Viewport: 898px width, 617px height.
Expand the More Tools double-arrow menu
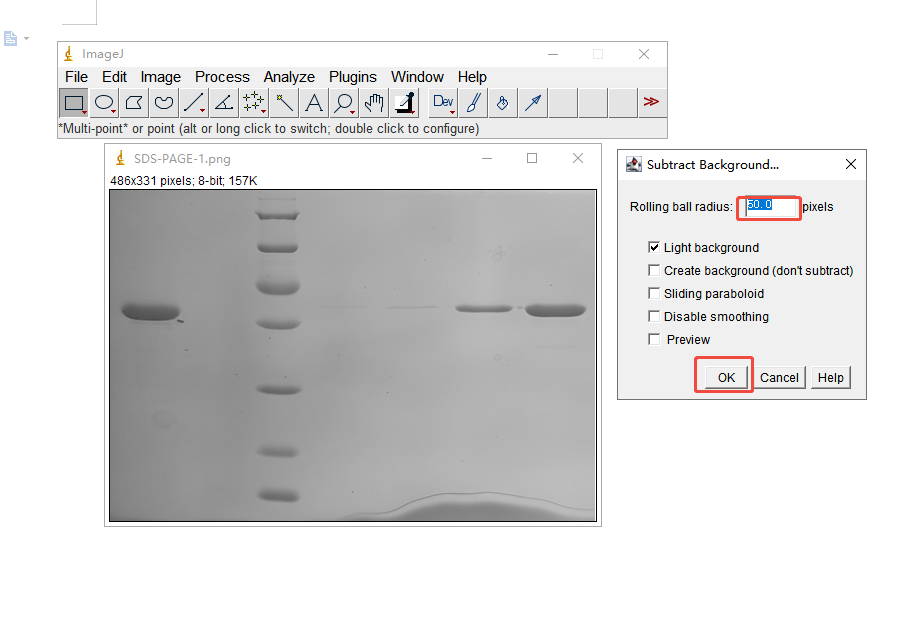651,102
